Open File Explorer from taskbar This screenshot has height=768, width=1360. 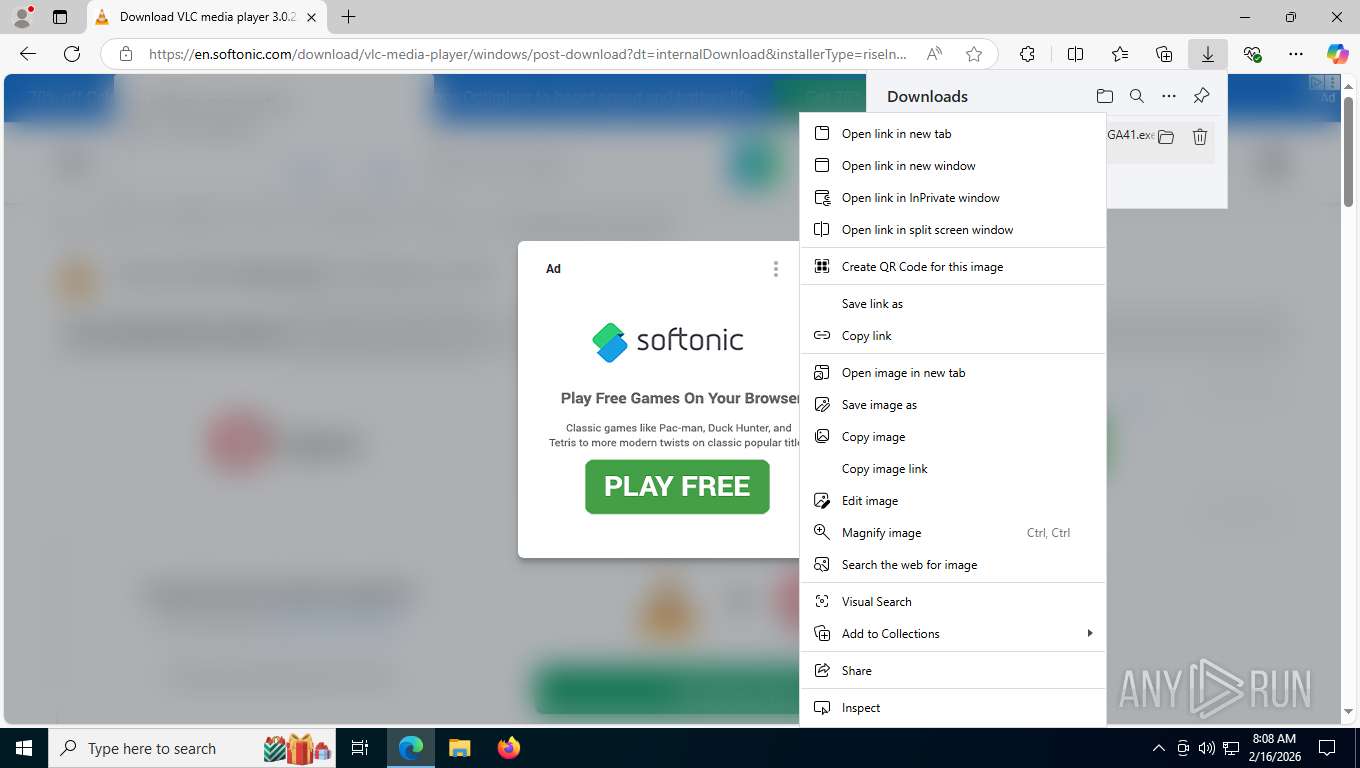click(459, 748)
